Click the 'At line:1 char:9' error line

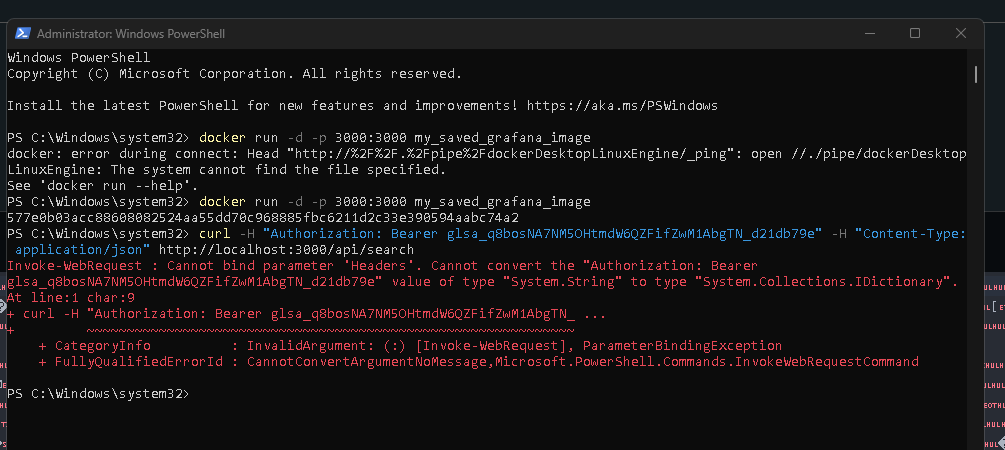pyautogui.click(x=71, y=297)
